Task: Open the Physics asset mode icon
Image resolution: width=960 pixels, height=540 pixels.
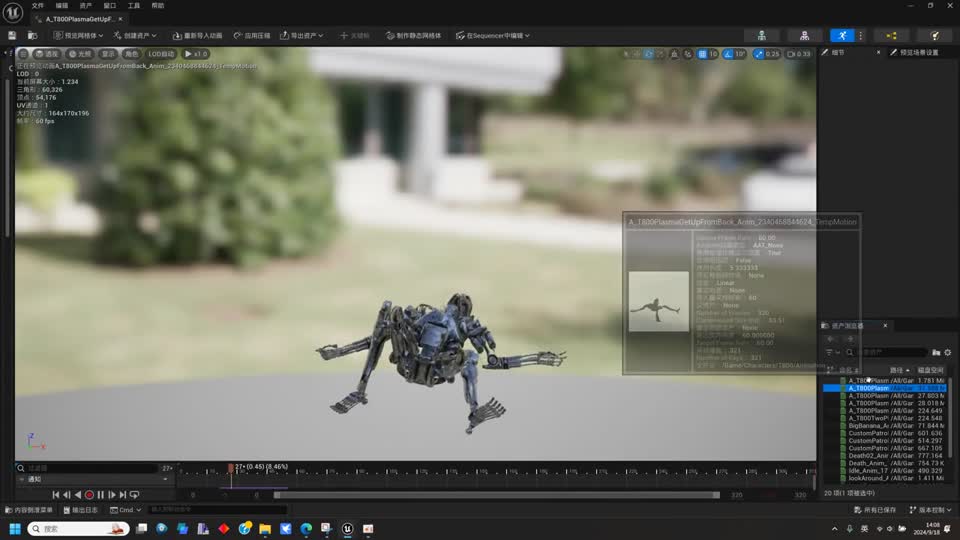Action: click(x=934, y=35)
